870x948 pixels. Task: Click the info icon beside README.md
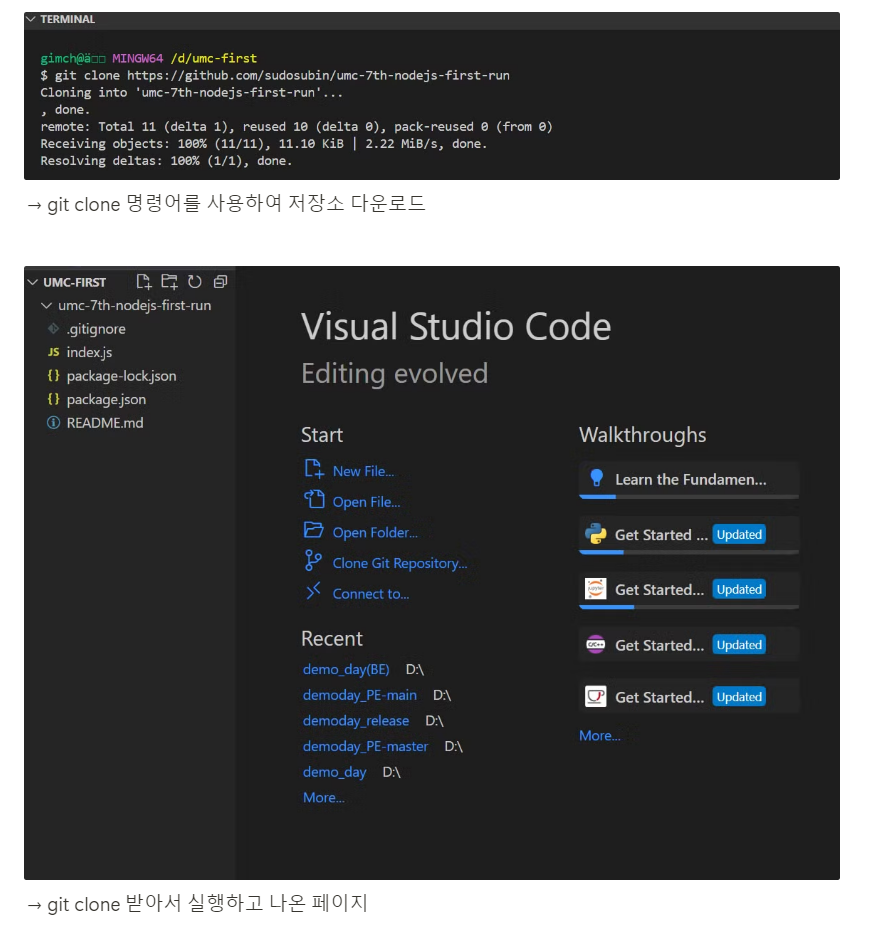coord(54,423)
